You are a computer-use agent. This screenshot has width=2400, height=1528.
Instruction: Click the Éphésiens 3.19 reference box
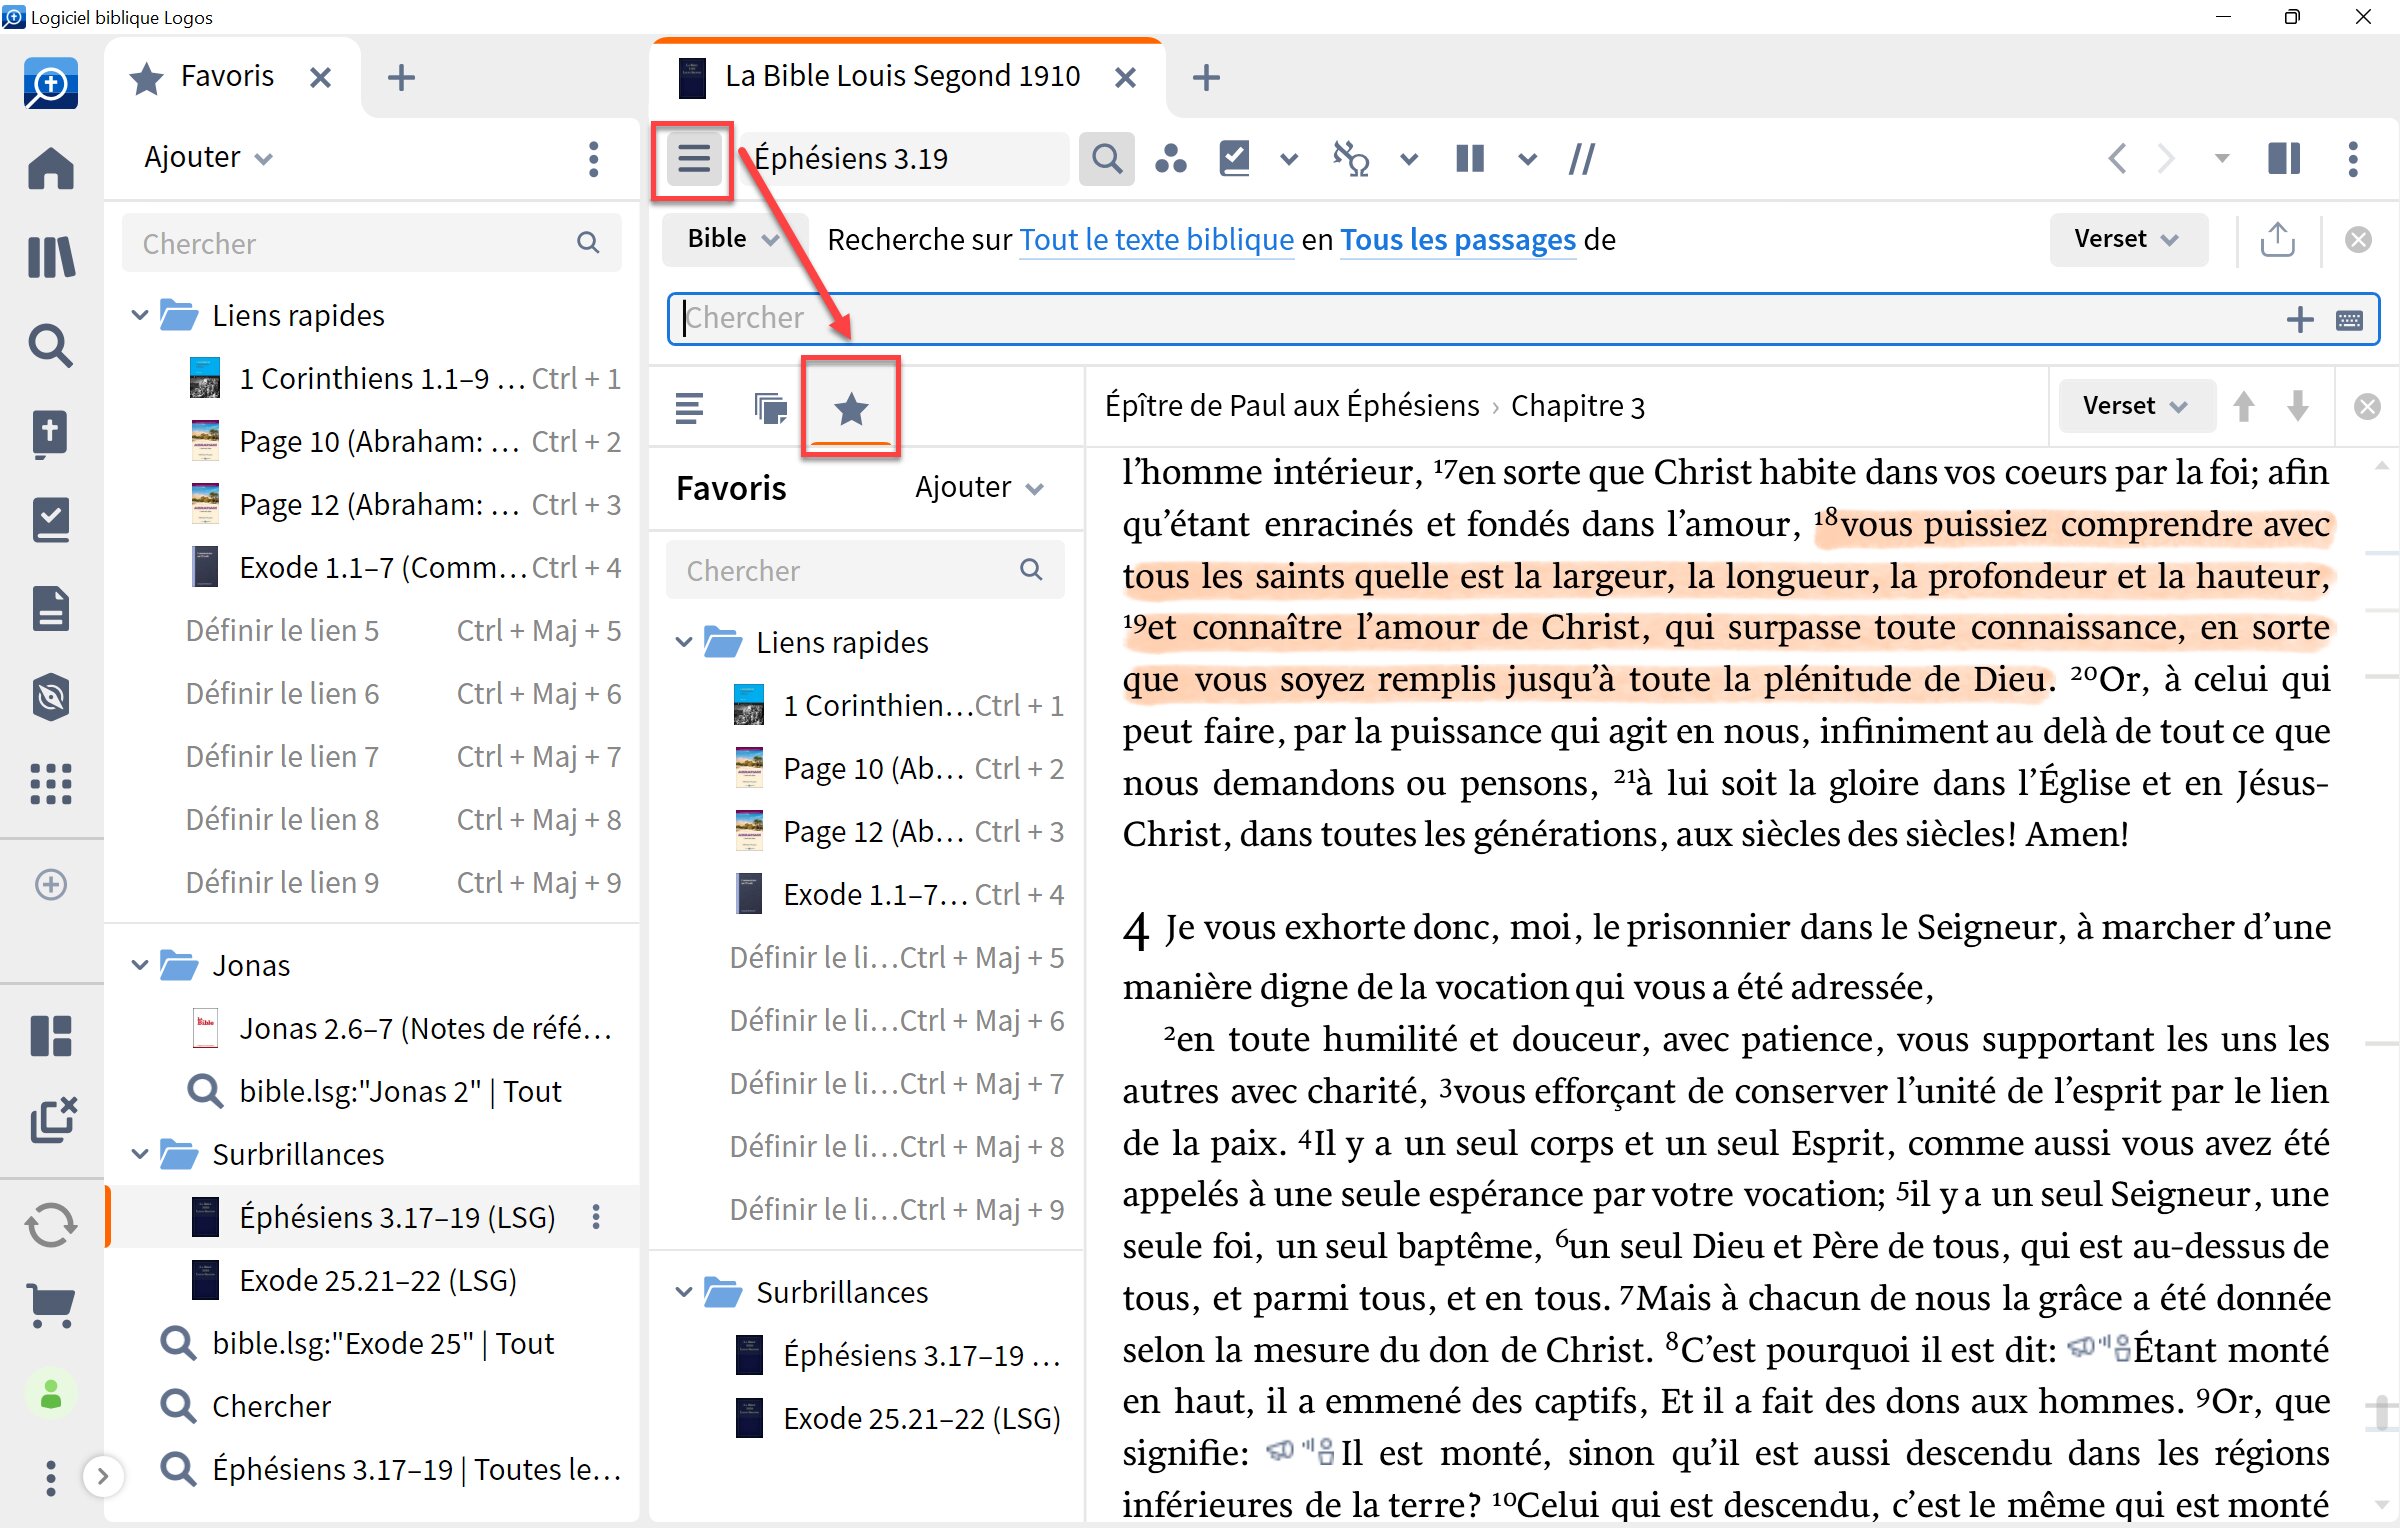(x=903, y=159)
